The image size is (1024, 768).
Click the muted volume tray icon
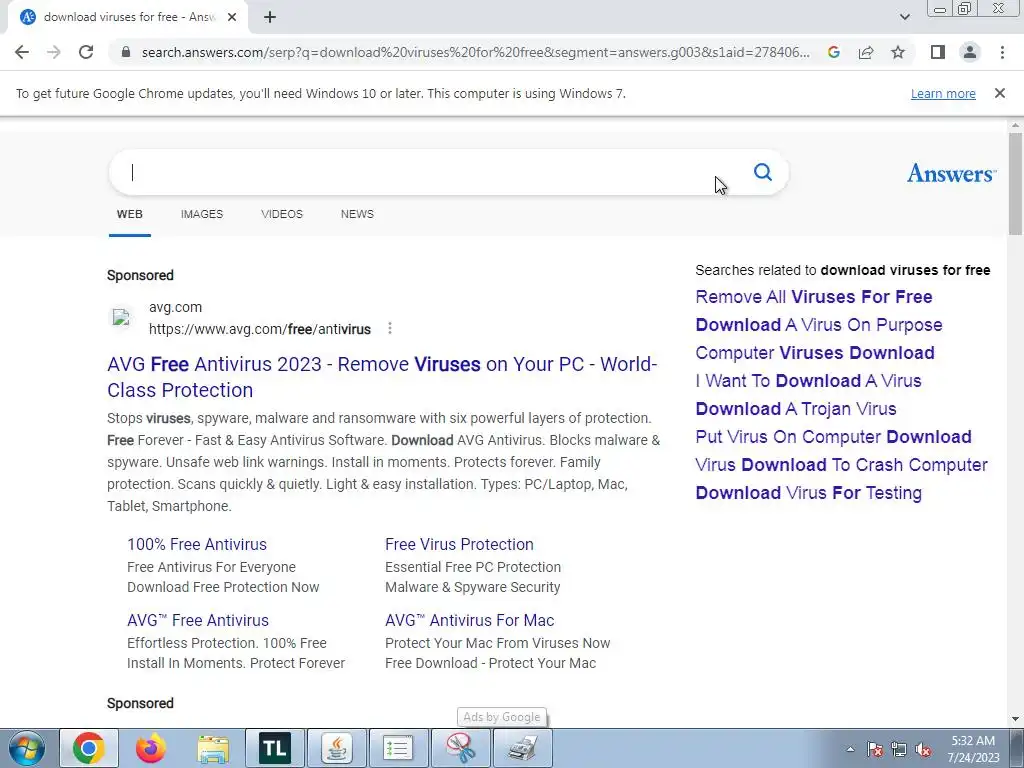coord(923,749)
